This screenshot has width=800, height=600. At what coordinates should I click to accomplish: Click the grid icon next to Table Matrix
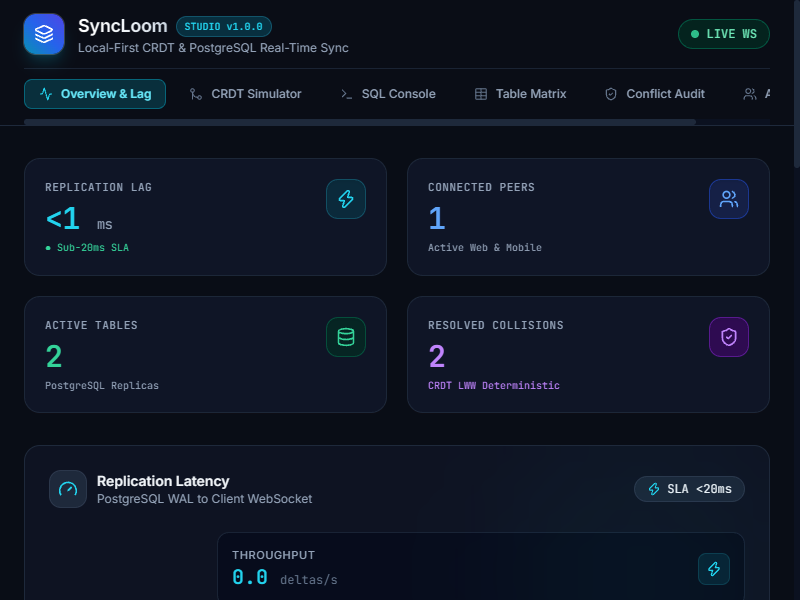pos(481,94)
